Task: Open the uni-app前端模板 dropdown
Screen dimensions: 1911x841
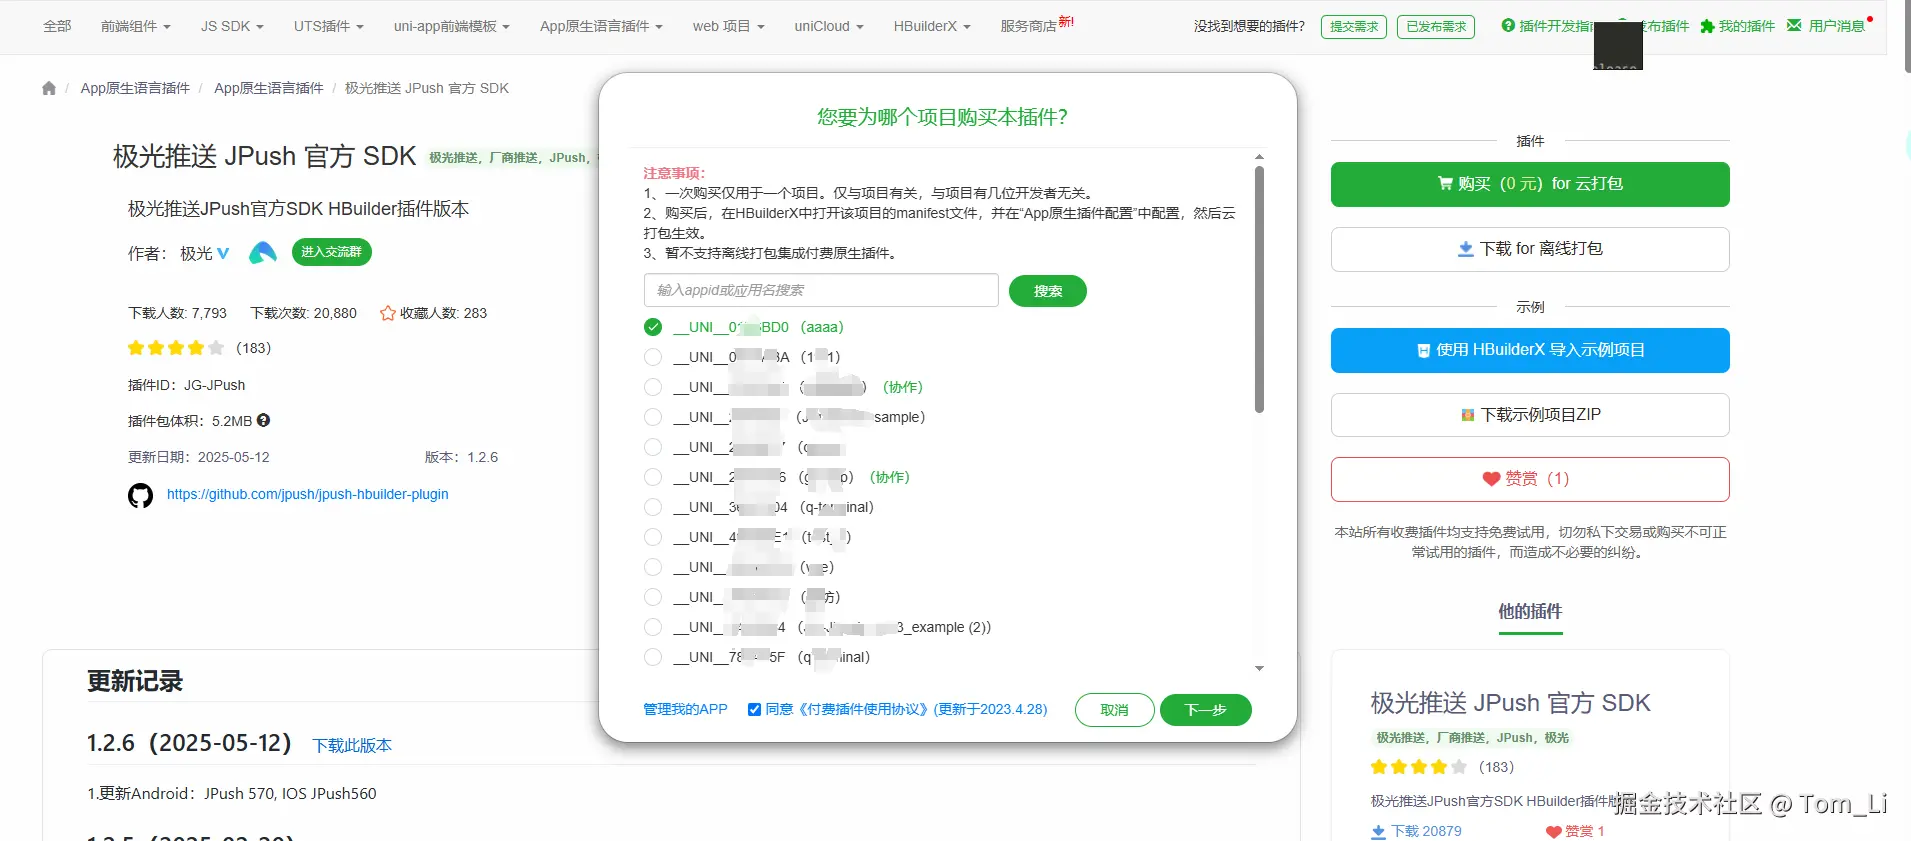Action: point(452,27)
